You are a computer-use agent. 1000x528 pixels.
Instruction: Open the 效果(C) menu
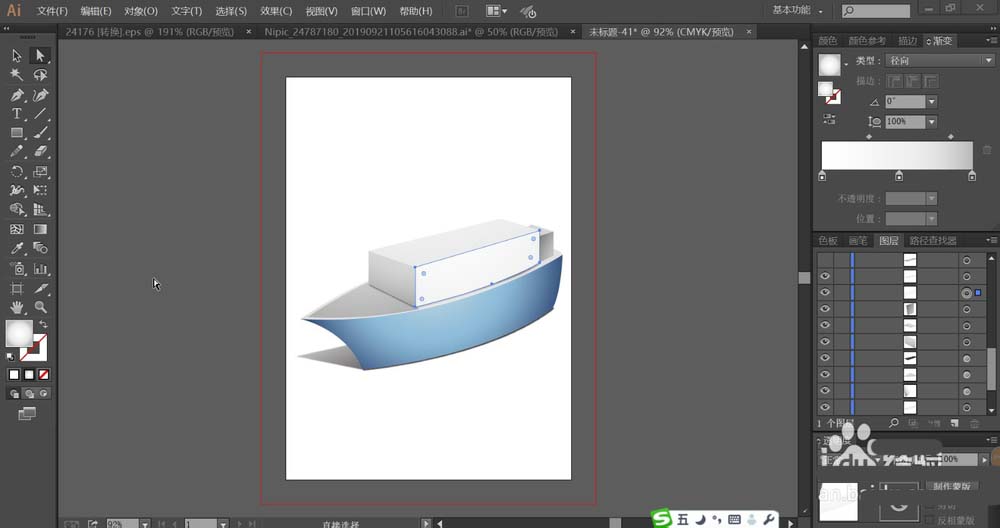pos(276,11)
